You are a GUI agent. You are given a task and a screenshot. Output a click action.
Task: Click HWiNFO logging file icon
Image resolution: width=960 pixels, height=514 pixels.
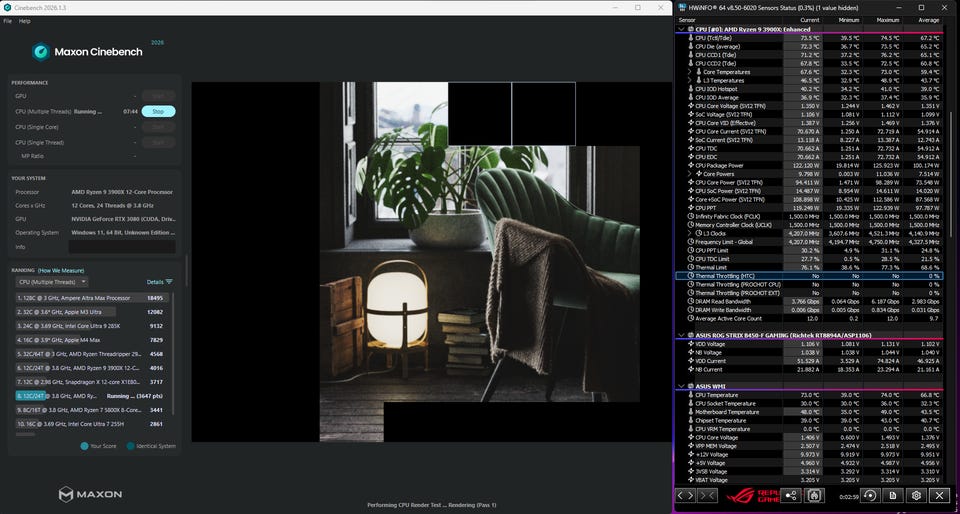(x=893, y=496)
